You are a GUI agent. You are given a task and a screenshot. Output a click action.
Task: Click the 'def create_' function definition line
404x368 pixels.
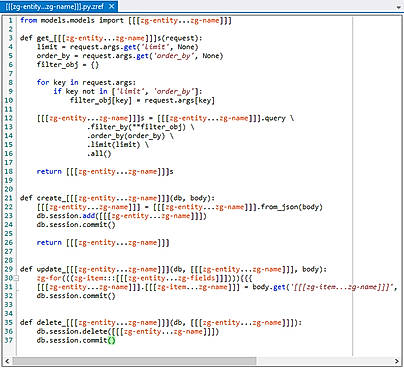(x=117, y=198)
